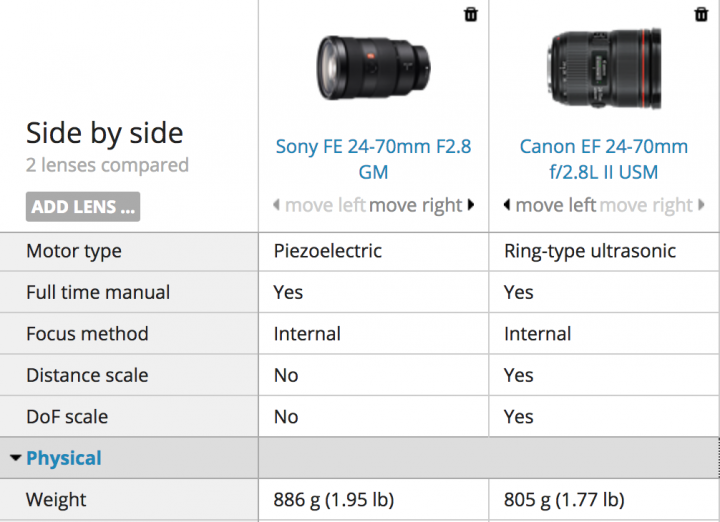The height and width of the screenshot is (522, 720).
Task: Remove the Sony lens with trash icon
Action: click(x=471, y=15)
